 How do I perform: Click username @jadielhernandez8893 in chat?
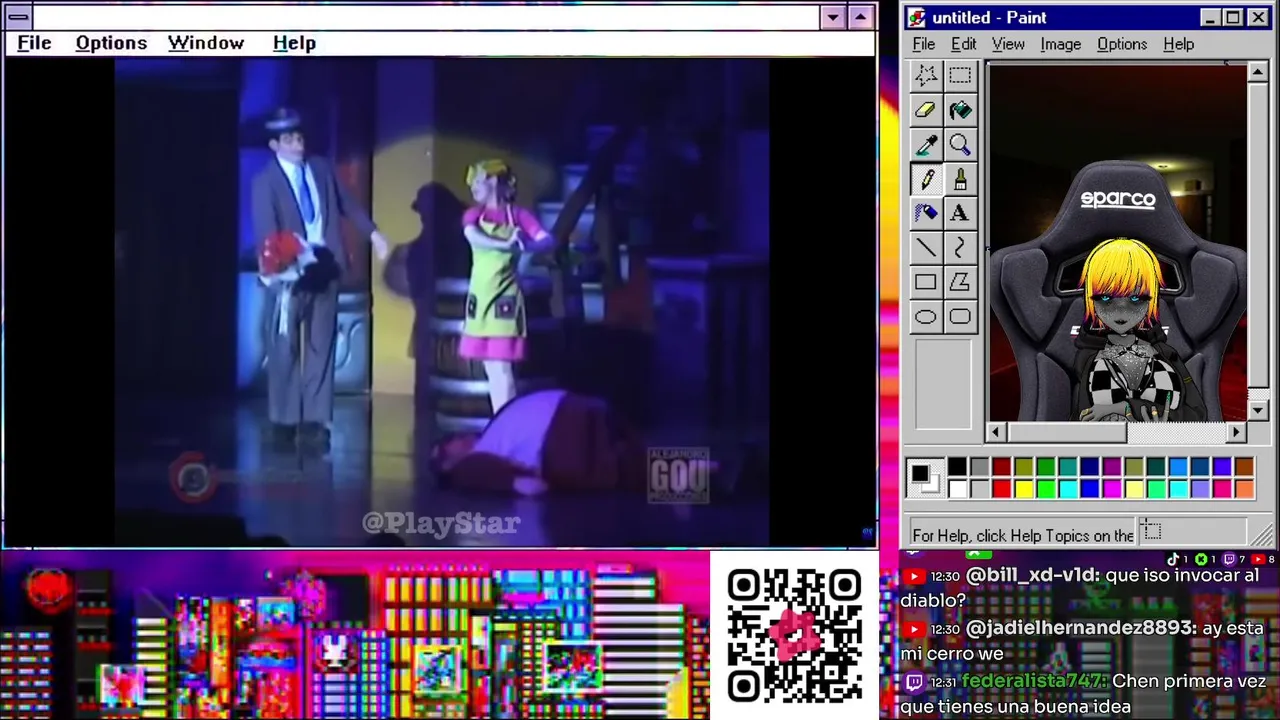click(1081, 629)
